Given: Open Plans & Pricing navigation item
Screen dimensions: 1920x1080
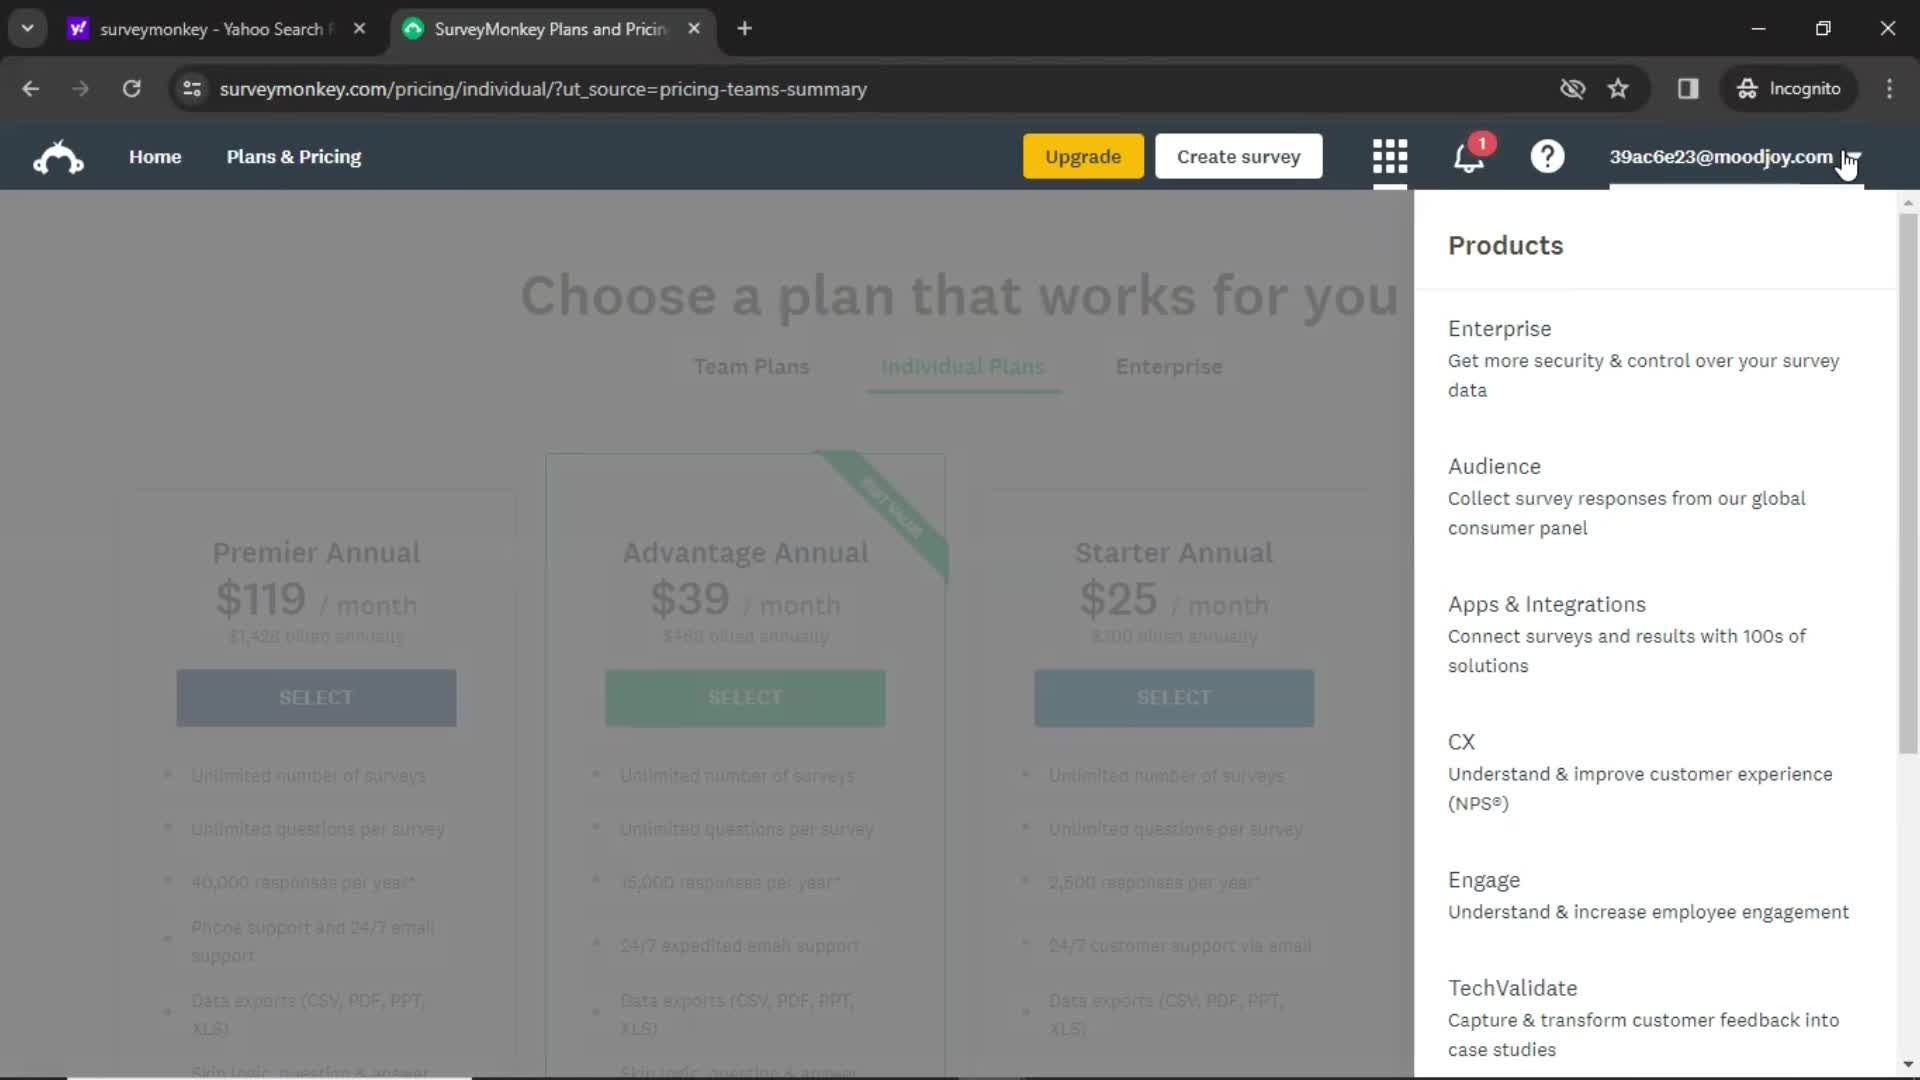Looking at the screenshot, I should tap(294, 157).
